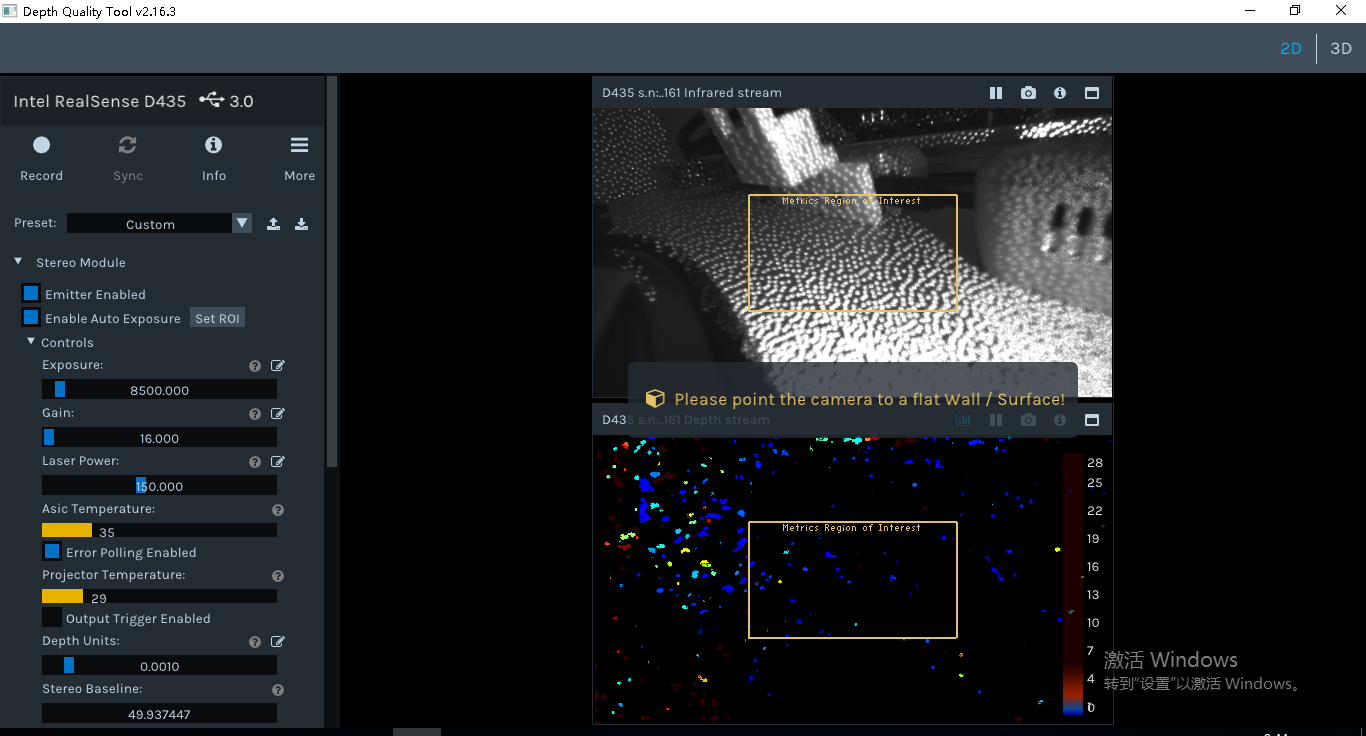This screenshot has height=736, width=1366.
Task: Collapse the Controls section
Action: 30,342
